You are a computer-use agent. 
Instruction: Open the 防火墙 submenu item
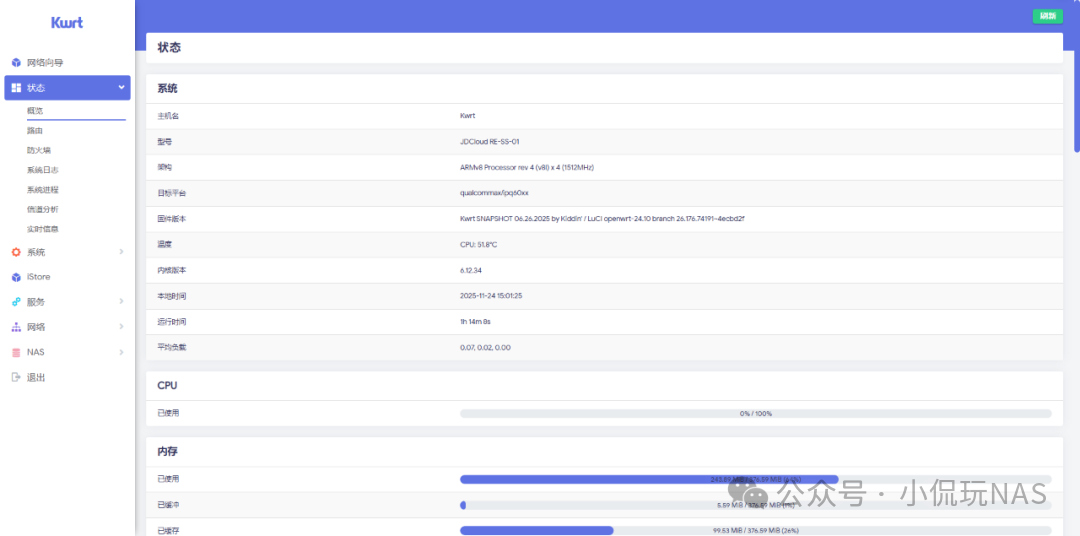39,150
